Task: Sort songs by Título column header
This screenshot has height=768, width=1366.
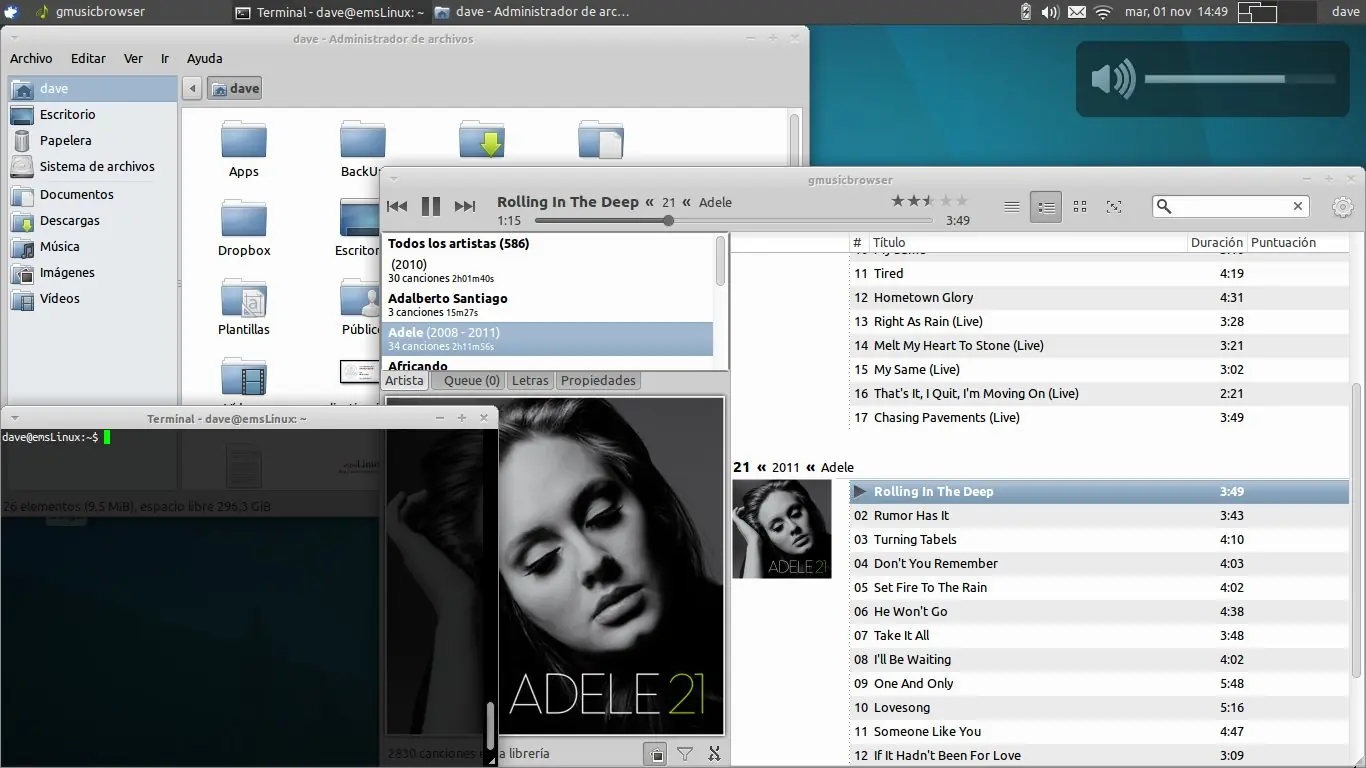Action: pos(1028,243)
